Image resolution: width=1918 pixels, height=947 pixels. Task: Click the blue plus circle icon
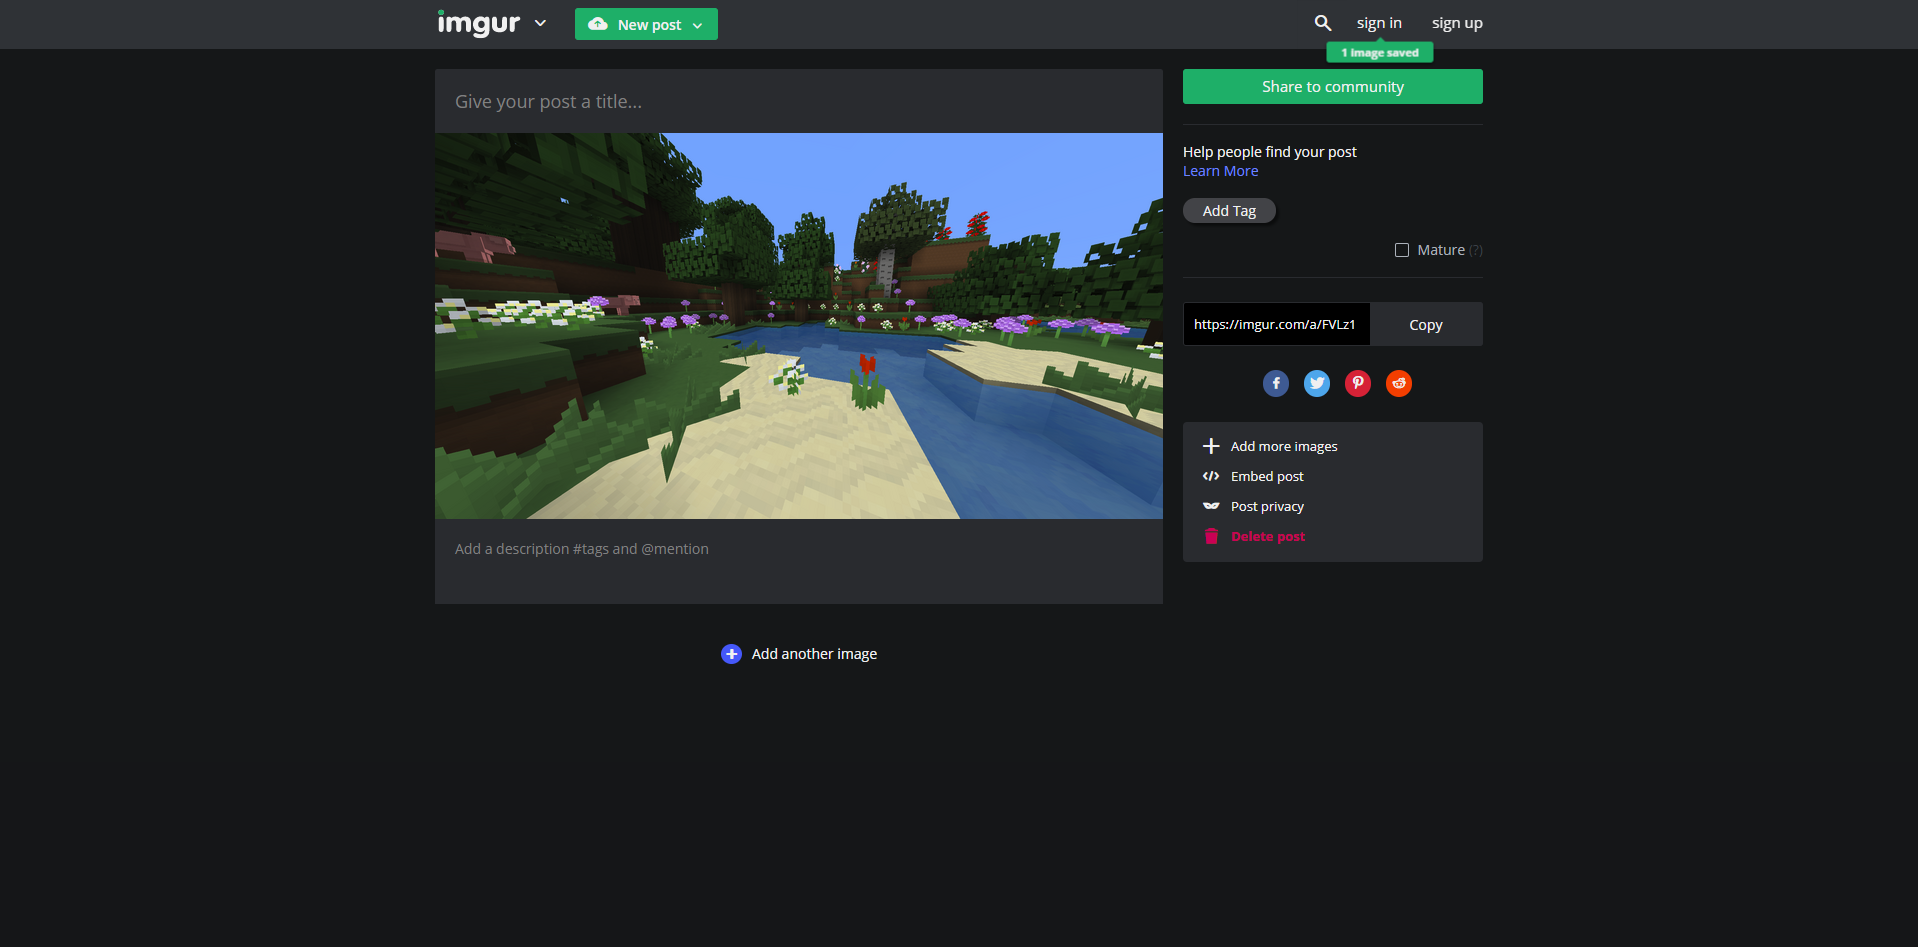[x=731, y=654]
